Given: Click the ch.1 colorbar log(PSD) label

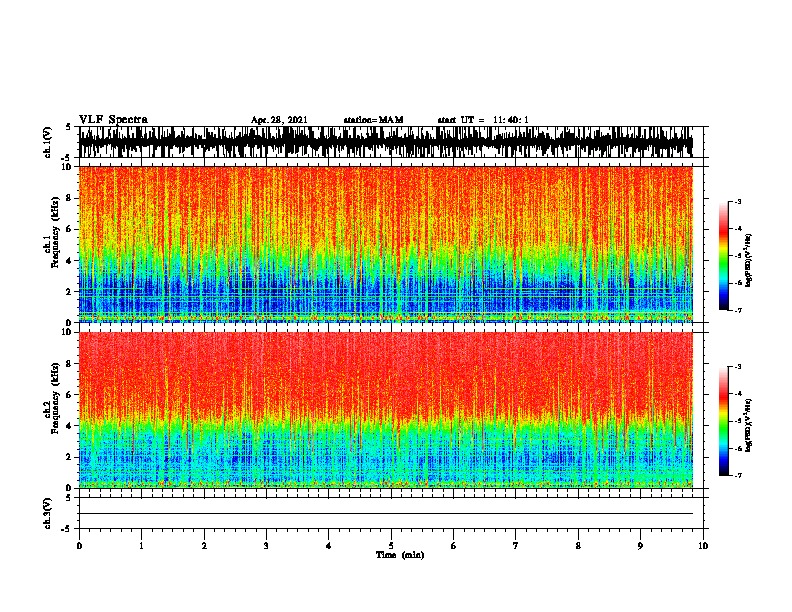Looking at the screenshot, I should tap(748, 261).
